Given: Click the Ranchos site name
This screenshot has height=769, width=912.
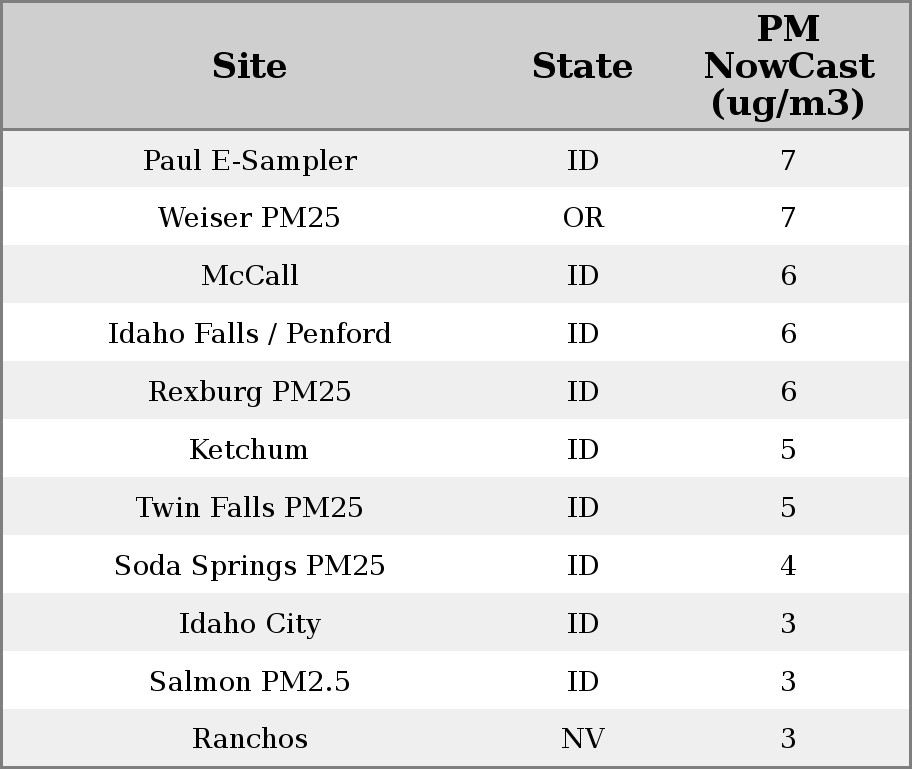Looking at the screenshot, I should (x=249, y=739).
